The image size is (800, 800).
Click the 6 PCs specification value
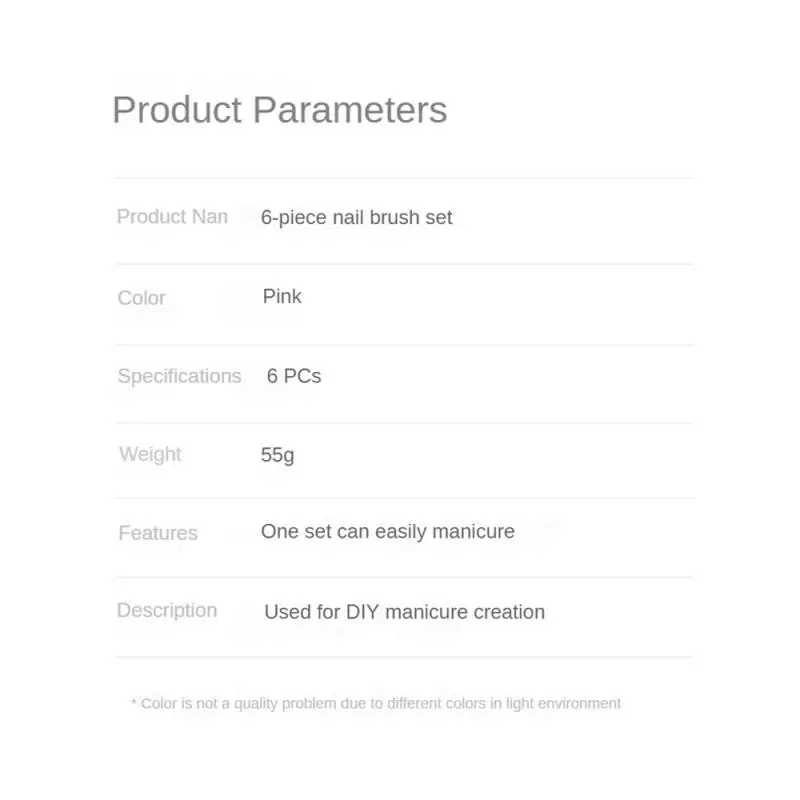tap(294, 376)
